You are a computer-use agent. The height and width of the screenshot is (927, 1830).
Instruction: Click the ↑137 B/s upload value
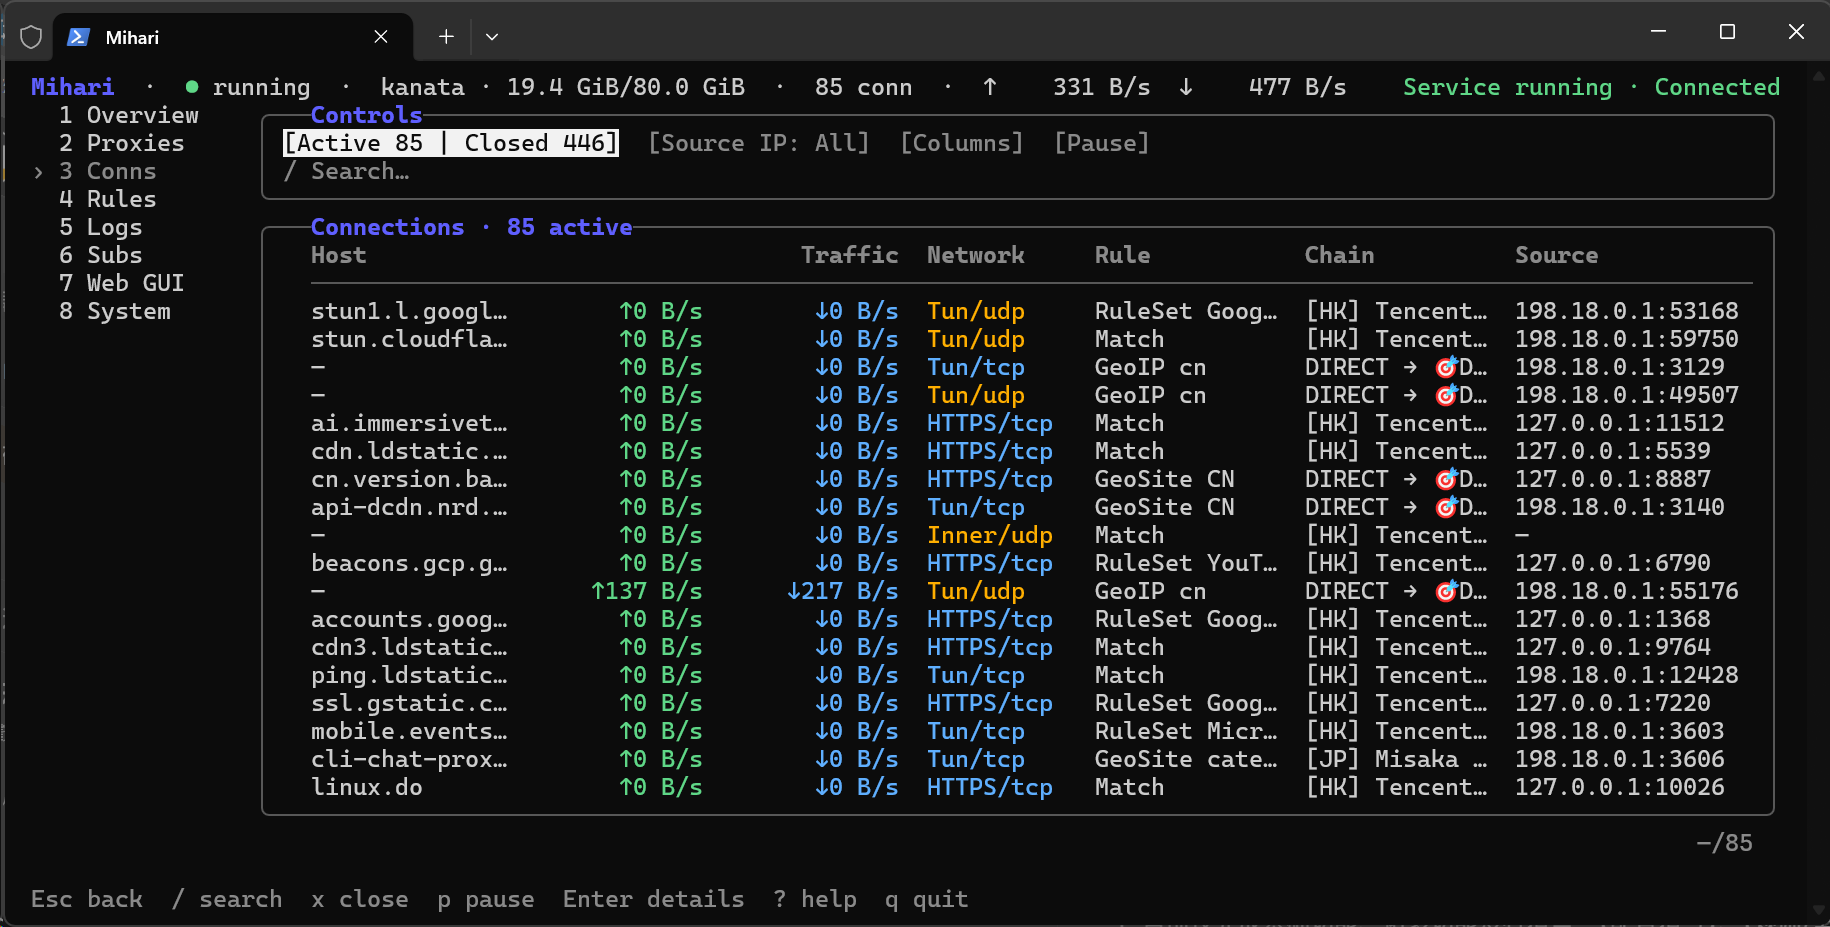[647, 591]
